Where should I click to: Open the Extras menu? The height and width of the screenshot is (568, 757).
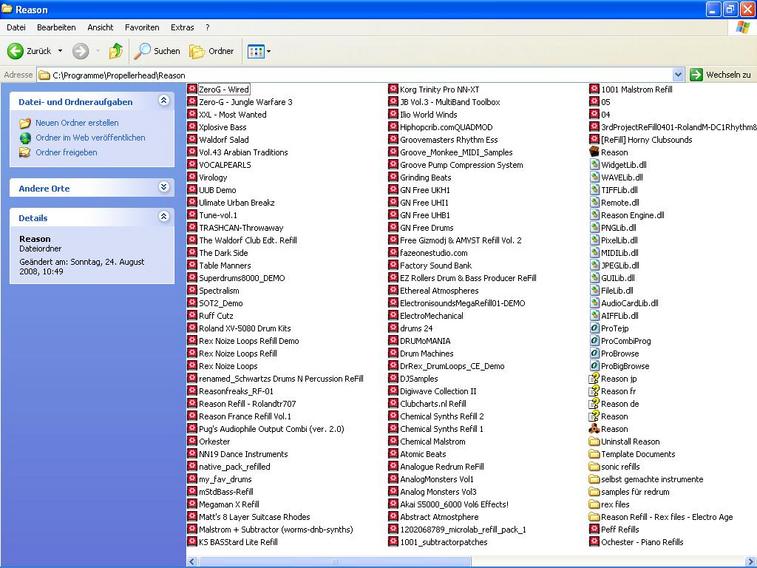(182, 27)
